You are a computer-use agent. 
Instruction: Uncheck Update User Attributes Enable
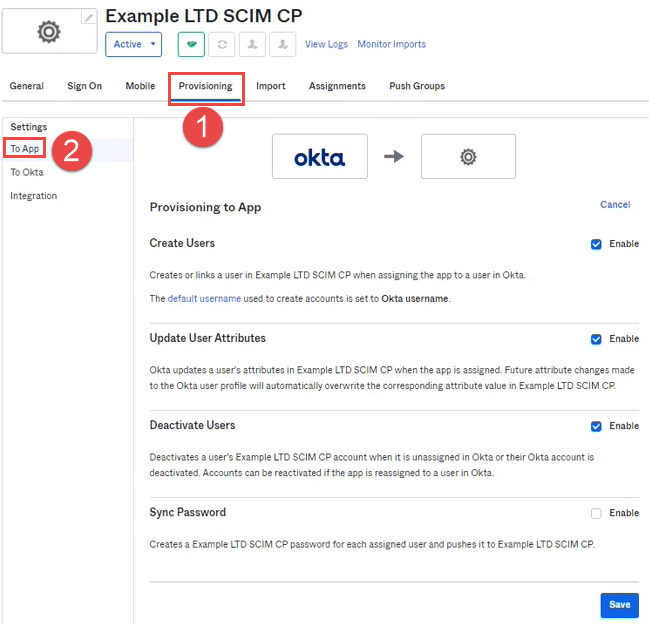pyautogui.click(x=596, y=339)
